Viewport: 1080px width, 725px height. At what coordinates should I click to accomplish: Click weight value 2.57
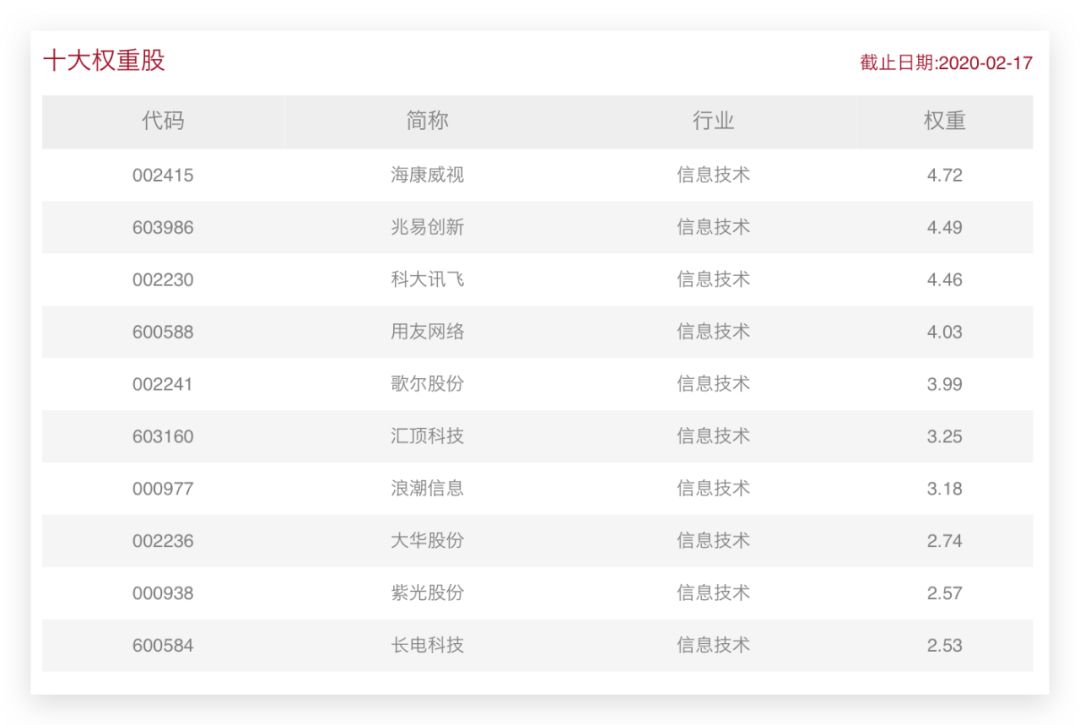944,593
